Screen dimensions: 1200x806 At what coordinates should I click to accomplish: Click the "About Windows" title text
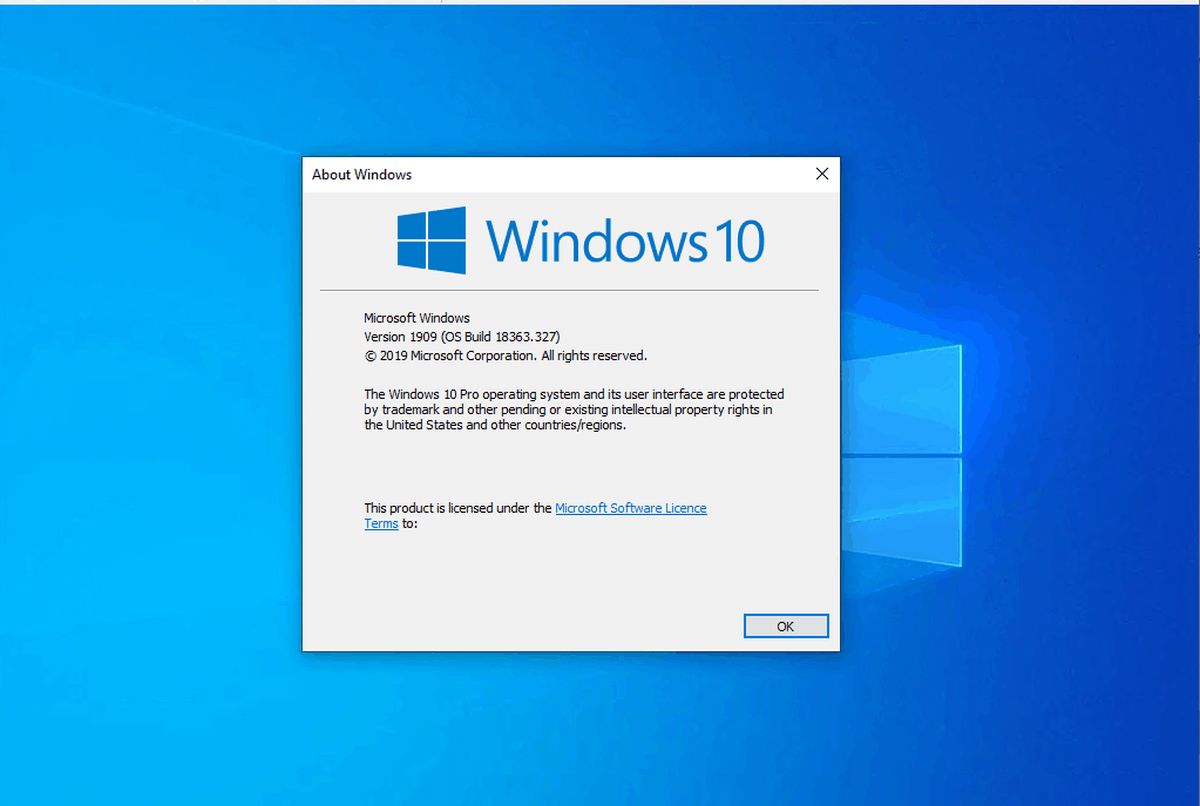[362, 174]
